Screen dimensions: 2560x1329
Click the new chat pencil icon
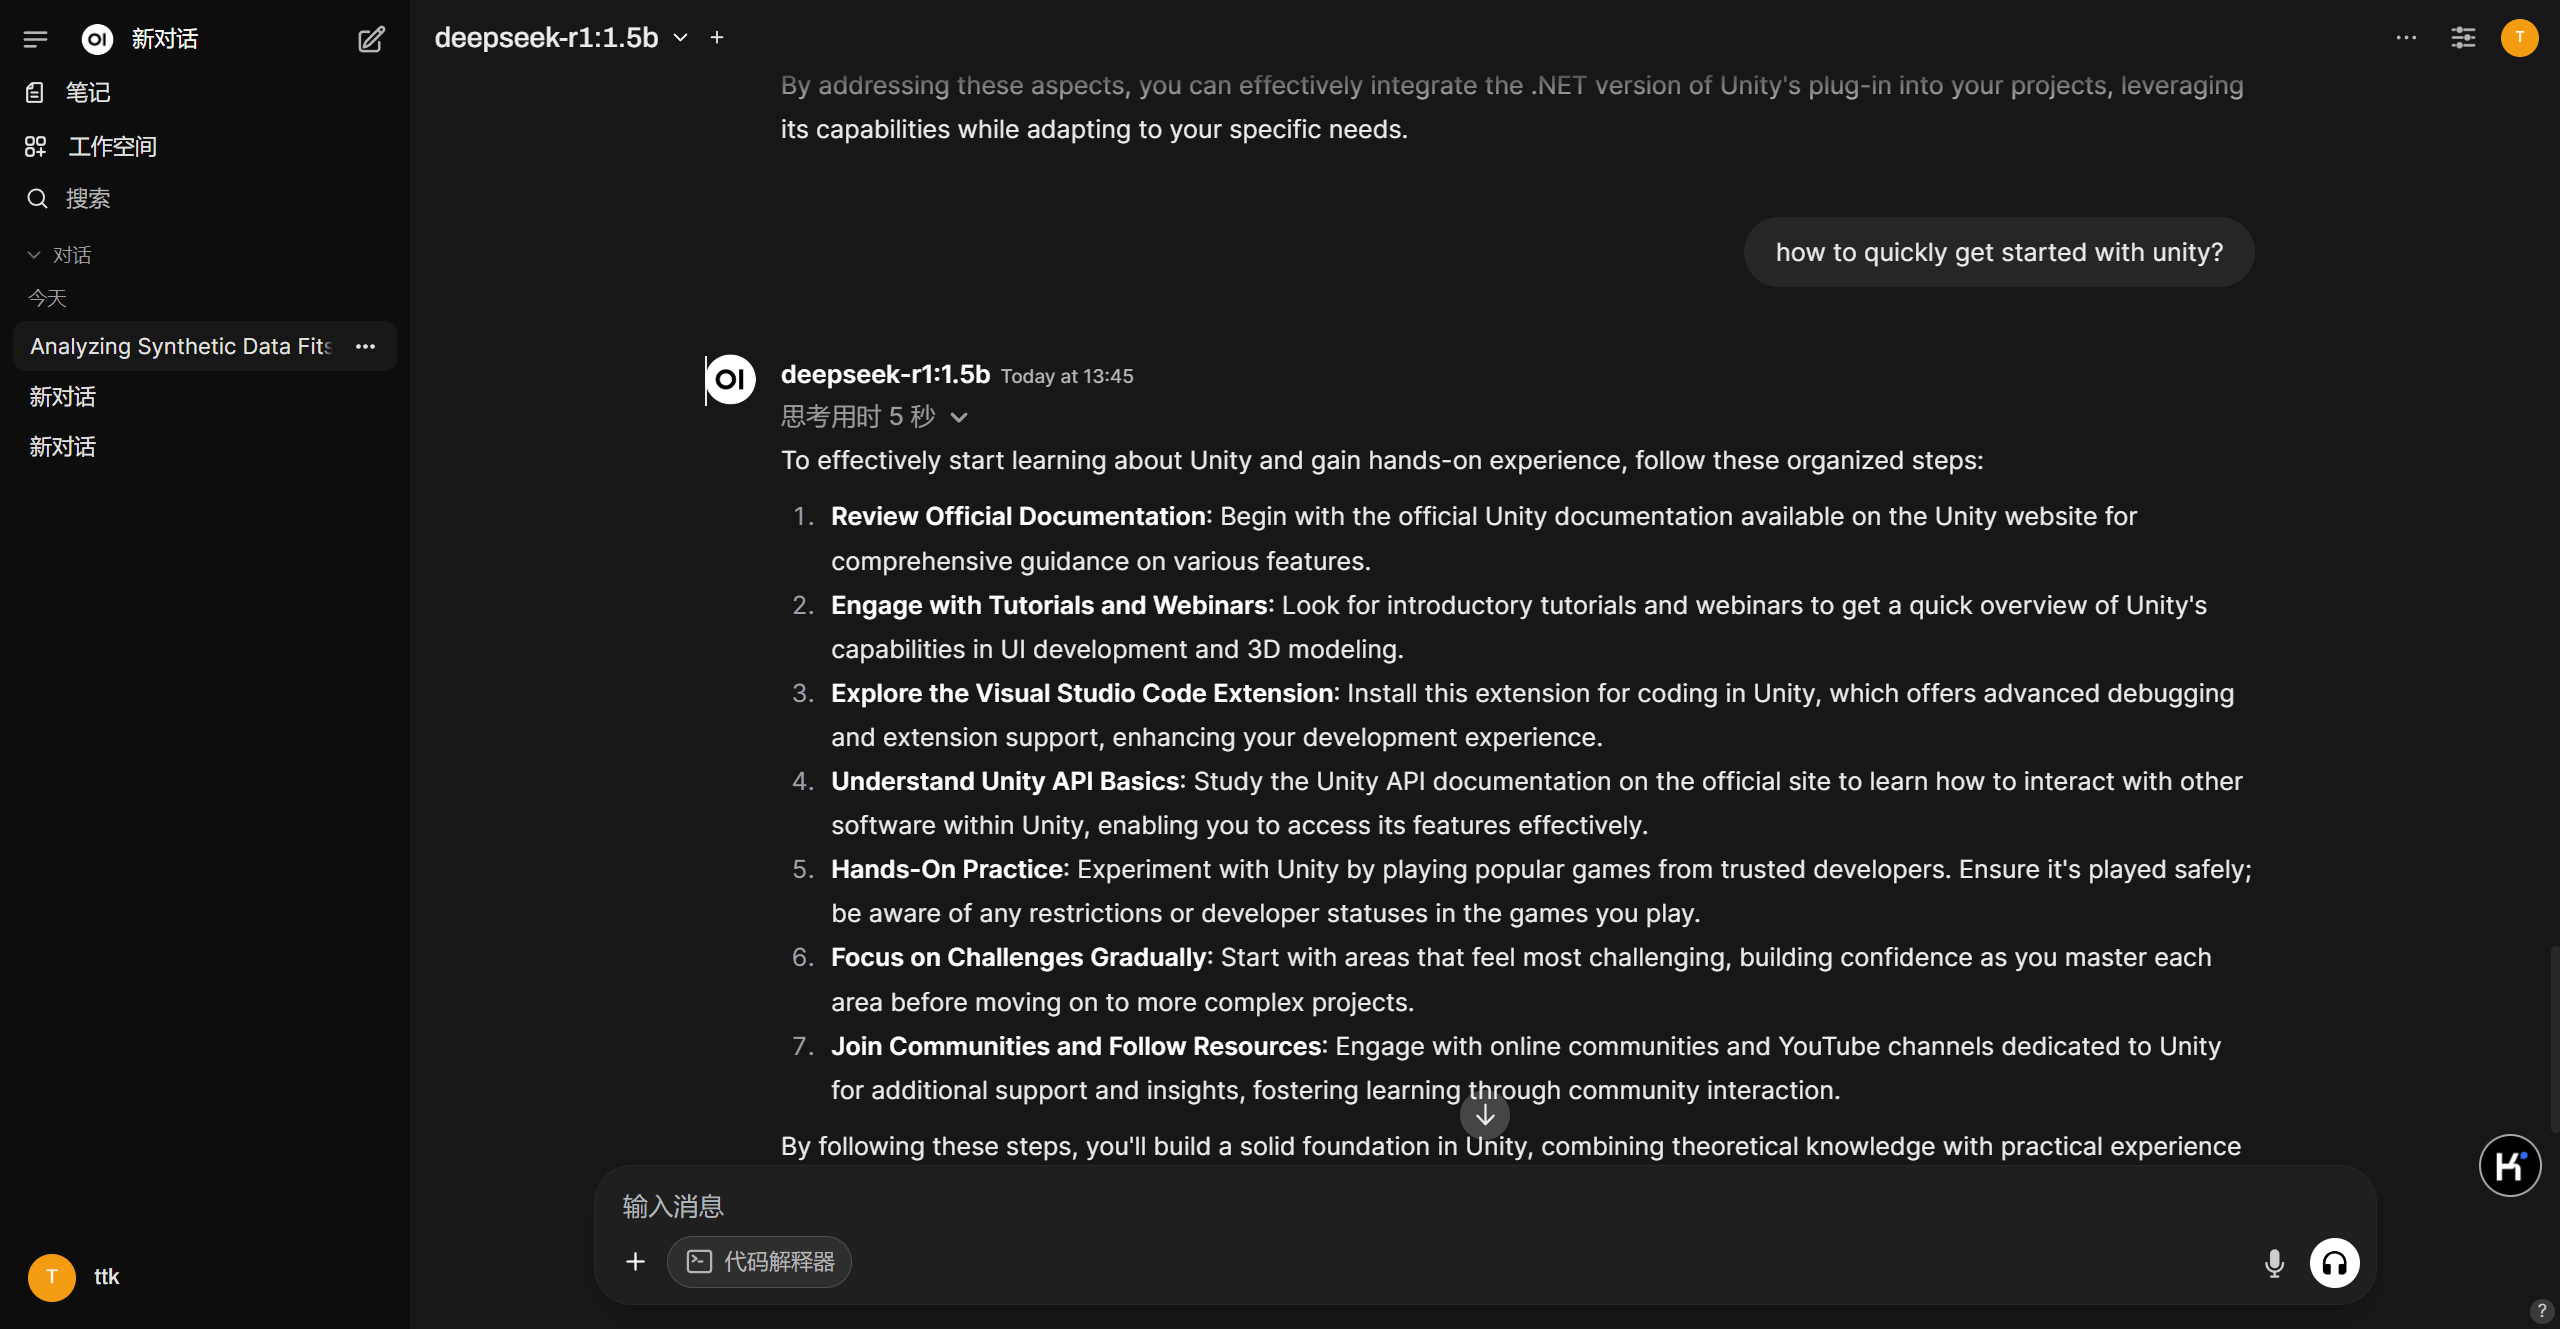pos(371,39)
